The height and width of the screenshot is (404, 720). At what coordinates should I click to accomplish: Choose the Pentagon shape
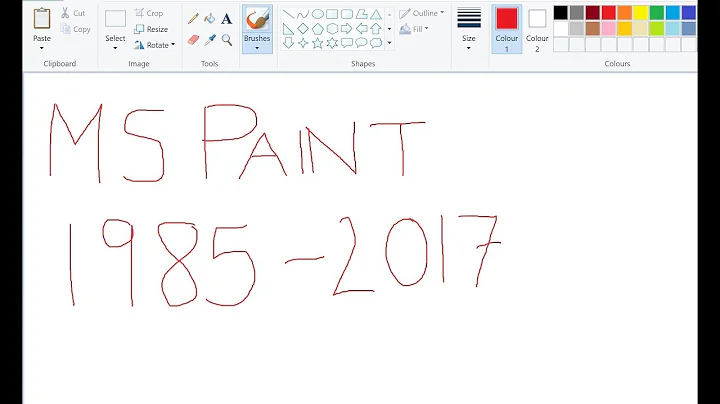point(318,29)
